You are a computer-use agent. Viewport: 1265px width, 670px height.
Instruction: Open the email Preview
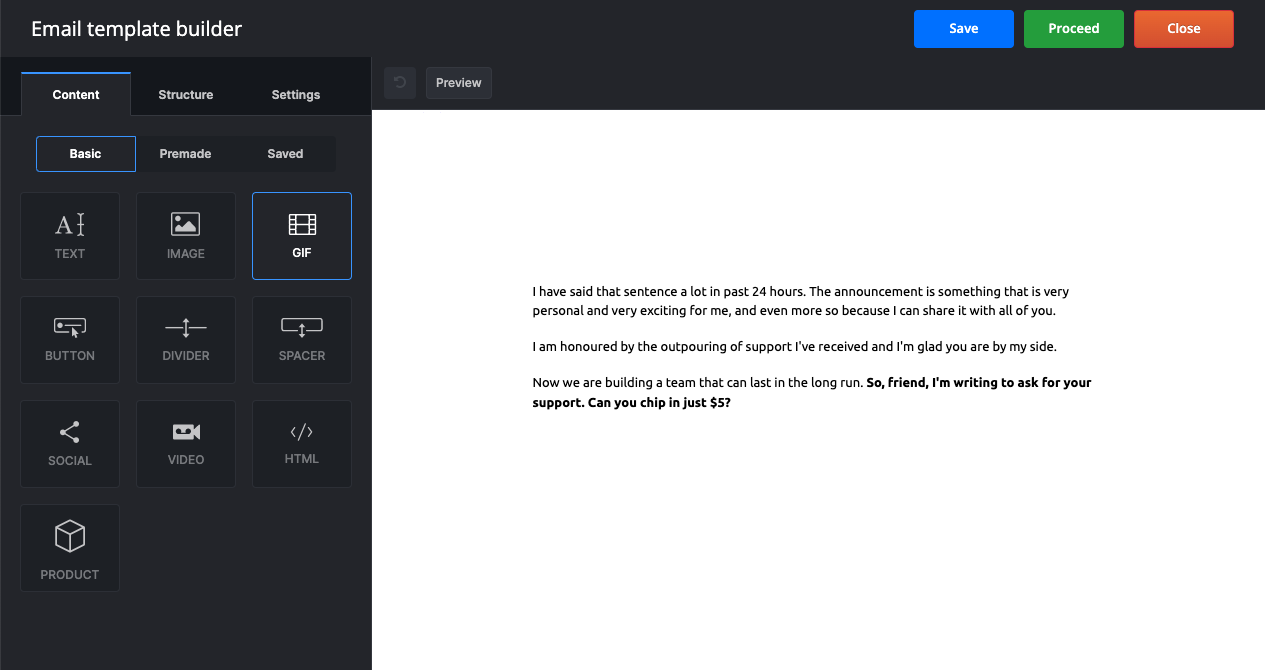[459, 83]
